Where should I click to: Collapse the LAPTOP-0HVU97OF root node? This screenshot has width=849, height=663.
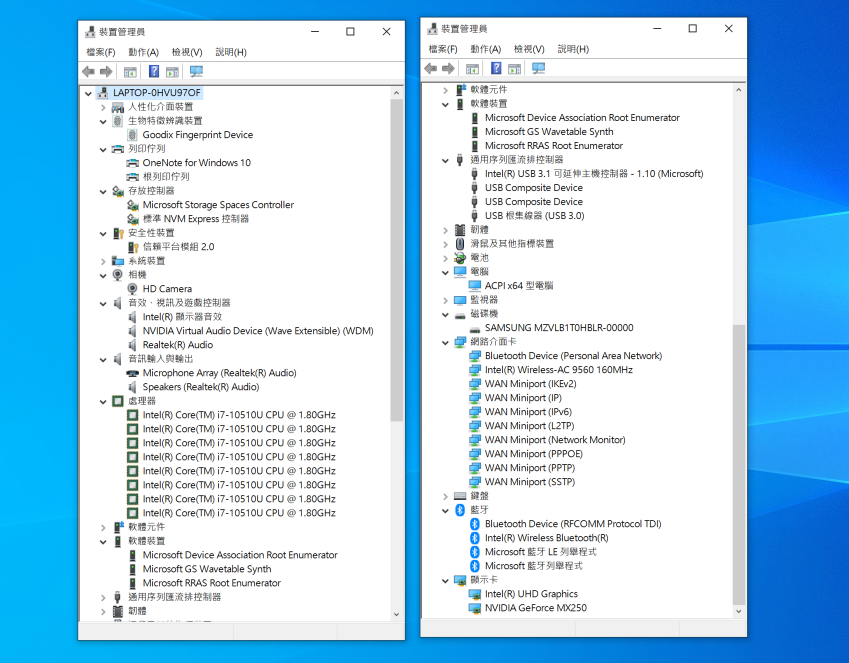coord(88,93)
